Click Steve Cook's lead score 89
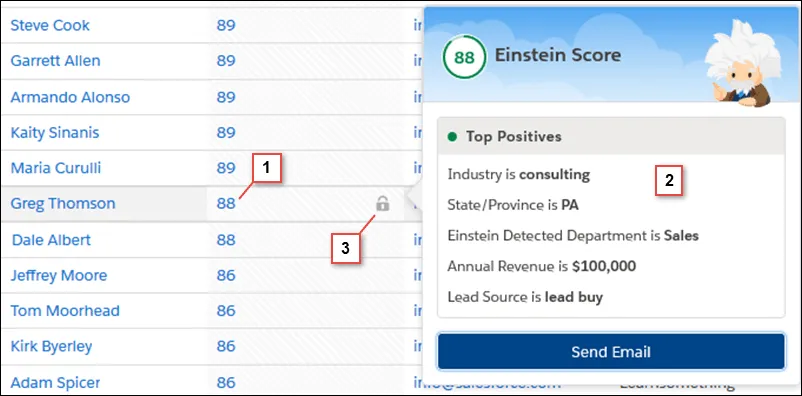Viewport: 802px width, 396px height. click(x=226, y=25)
